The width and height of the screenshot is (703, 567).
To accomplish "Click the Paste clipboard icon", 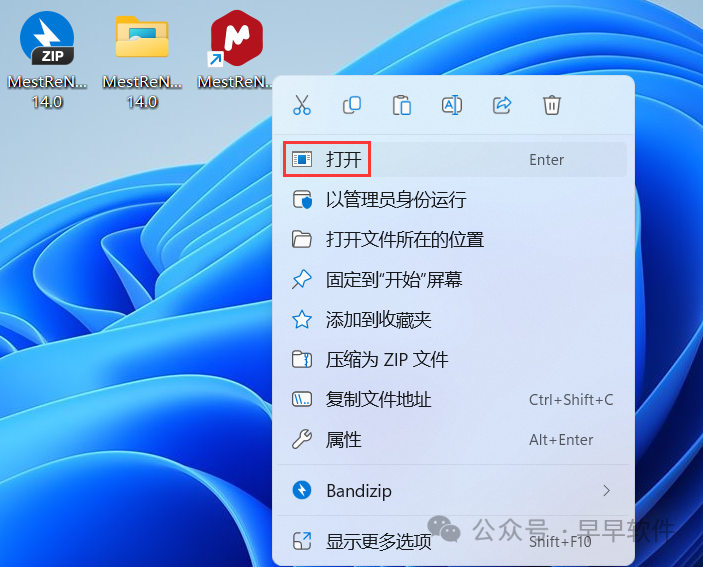I will 402,105.
